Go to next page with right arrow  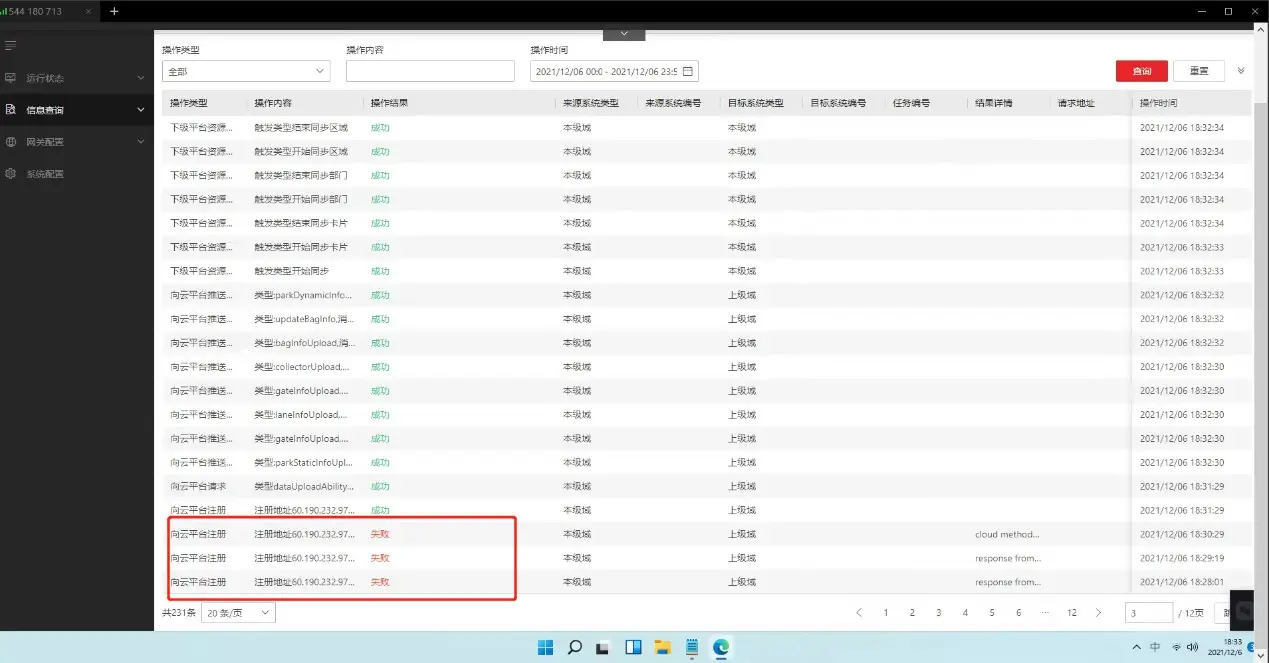pos(1098,613)
